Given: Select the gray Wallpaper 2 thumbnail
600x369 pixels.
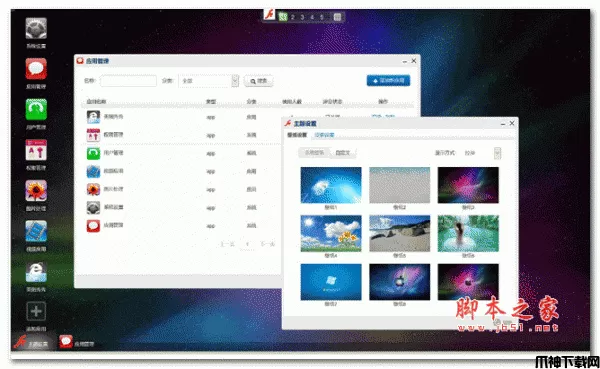Looking at the screenshot, I should [x=399, y=185].
